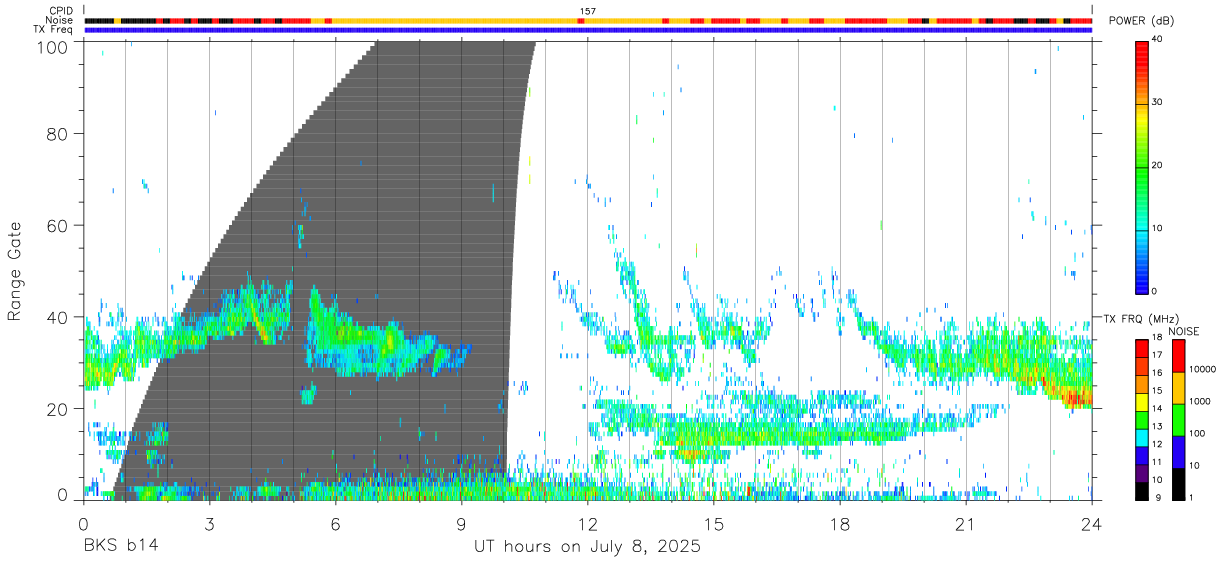Select the 12 tick on UT hours axis

[x=588, y=523]
